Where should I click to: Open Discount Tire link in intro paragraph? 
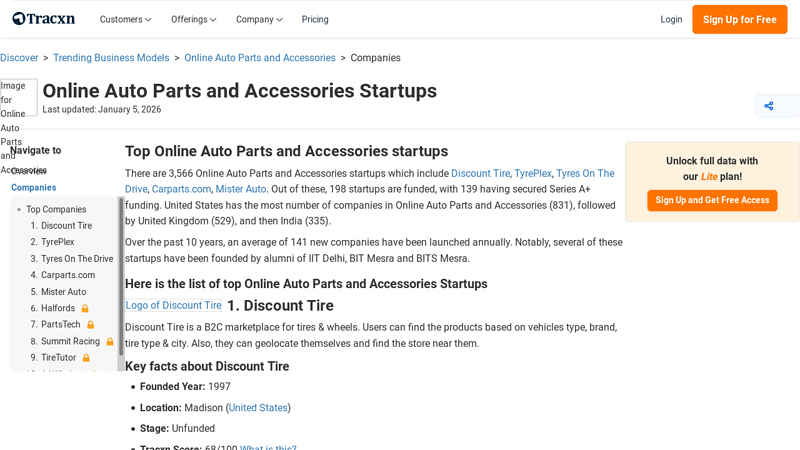480,173
